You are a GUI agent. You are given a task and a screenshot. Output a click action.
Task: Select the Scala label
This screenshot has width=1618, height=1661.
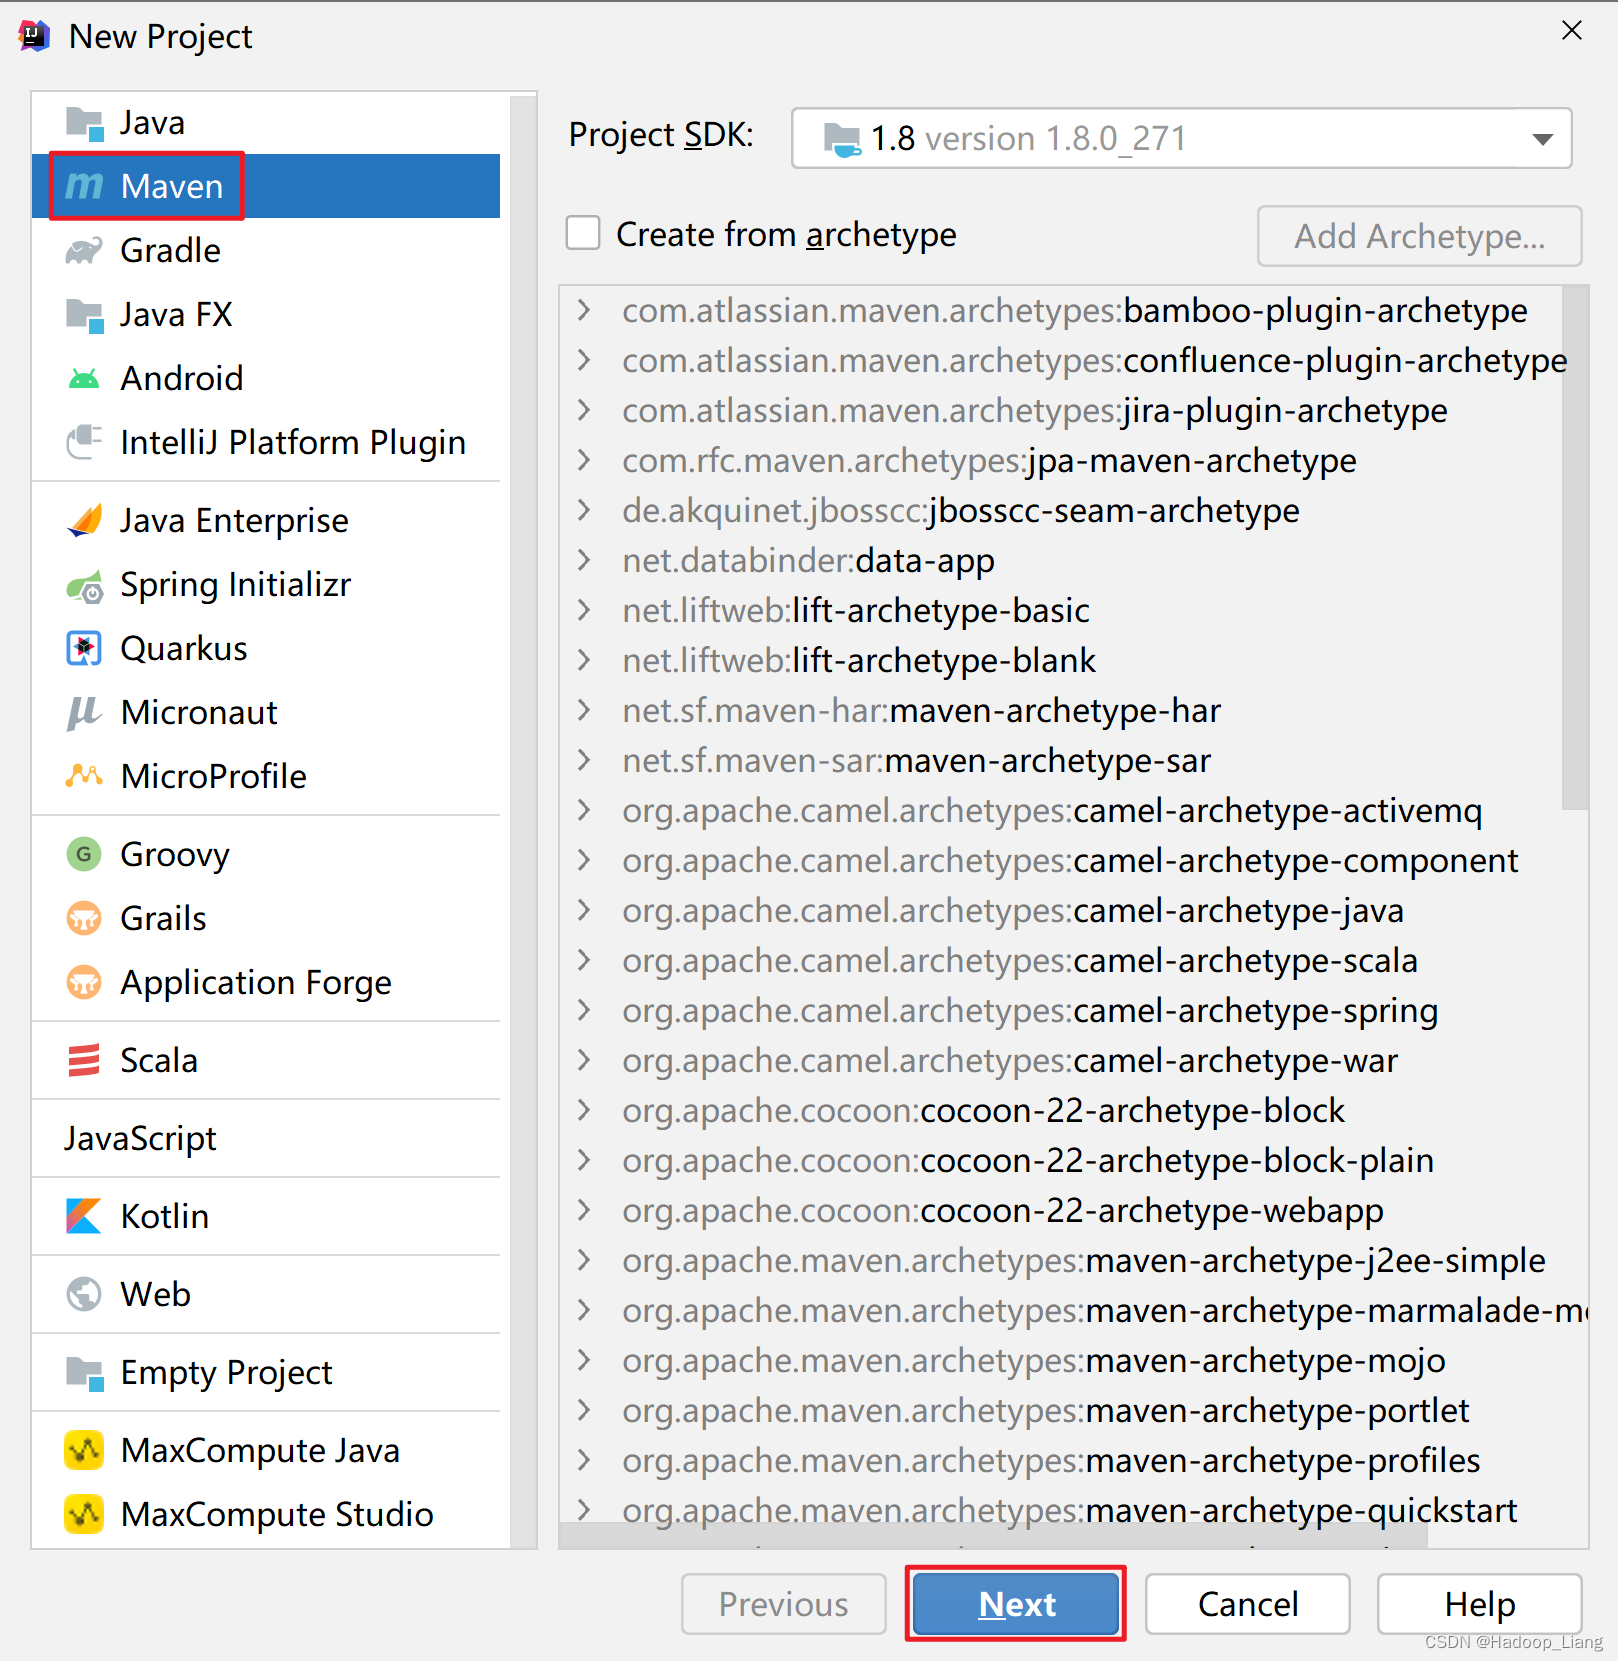[x=159, y=1060]
